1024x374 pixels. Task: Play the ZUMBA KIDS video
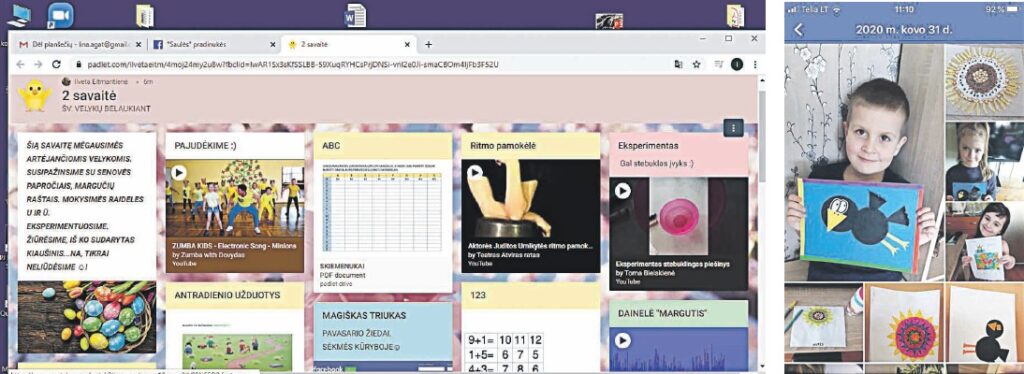coord(179,174)
